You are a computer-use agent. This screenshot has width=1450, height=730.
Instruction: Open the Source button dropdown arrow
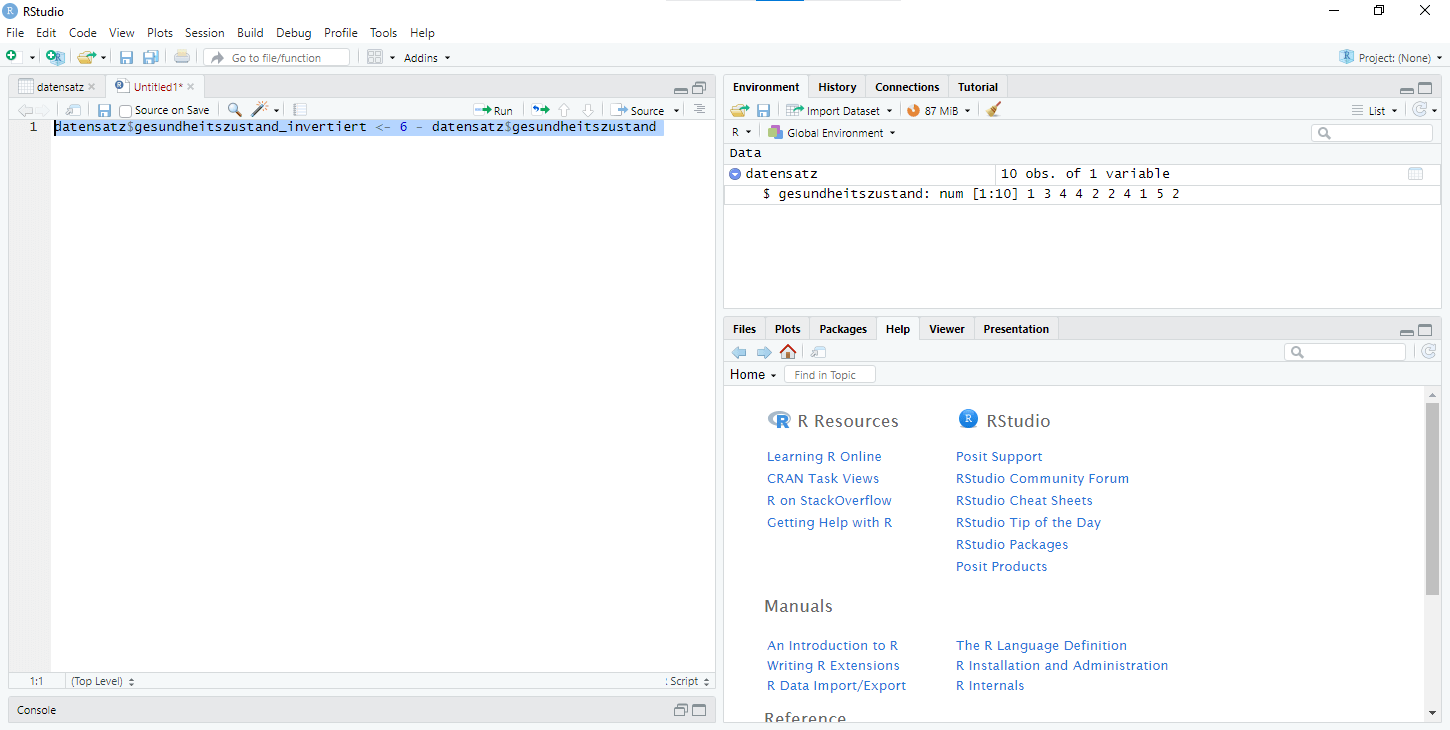point(677,111)
